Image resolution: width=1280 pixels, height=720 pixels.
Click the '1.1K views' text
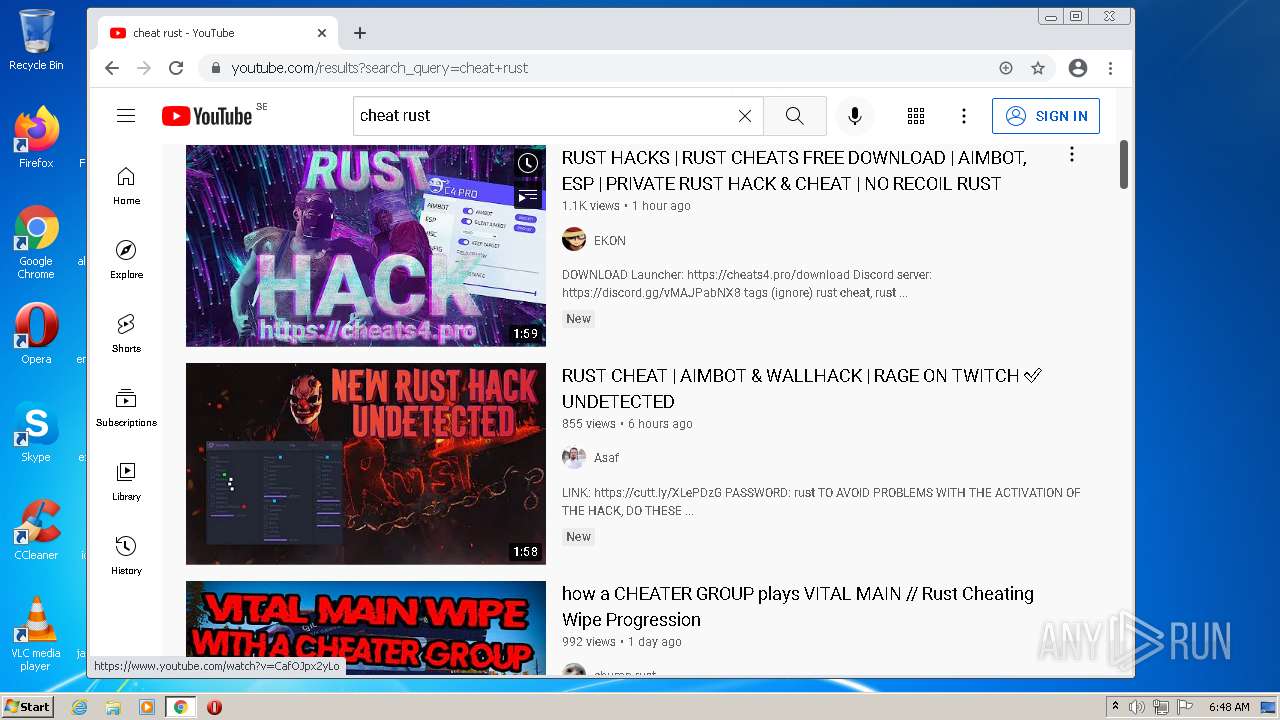pyautogui.click(x=591, y=206)
